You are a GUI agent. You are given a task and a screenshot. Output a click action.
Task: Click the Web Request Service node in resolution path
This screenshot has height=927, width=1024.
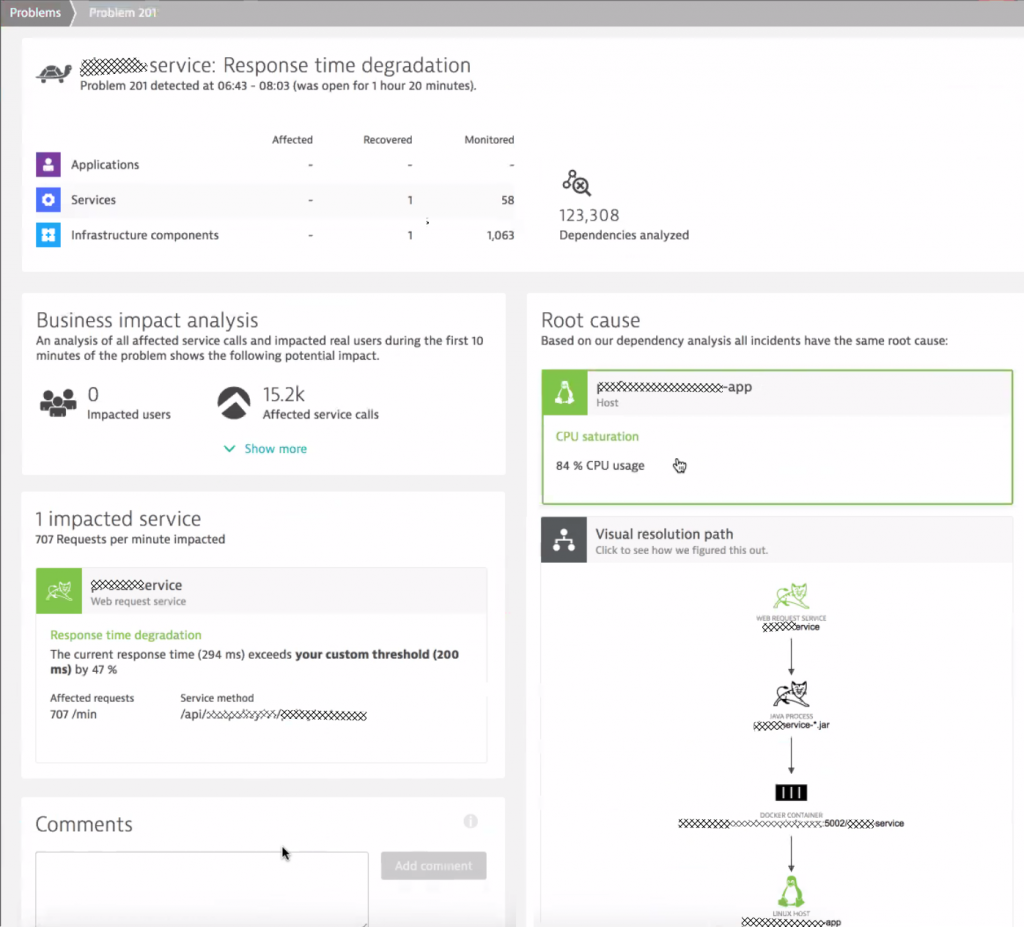(791, 592)
